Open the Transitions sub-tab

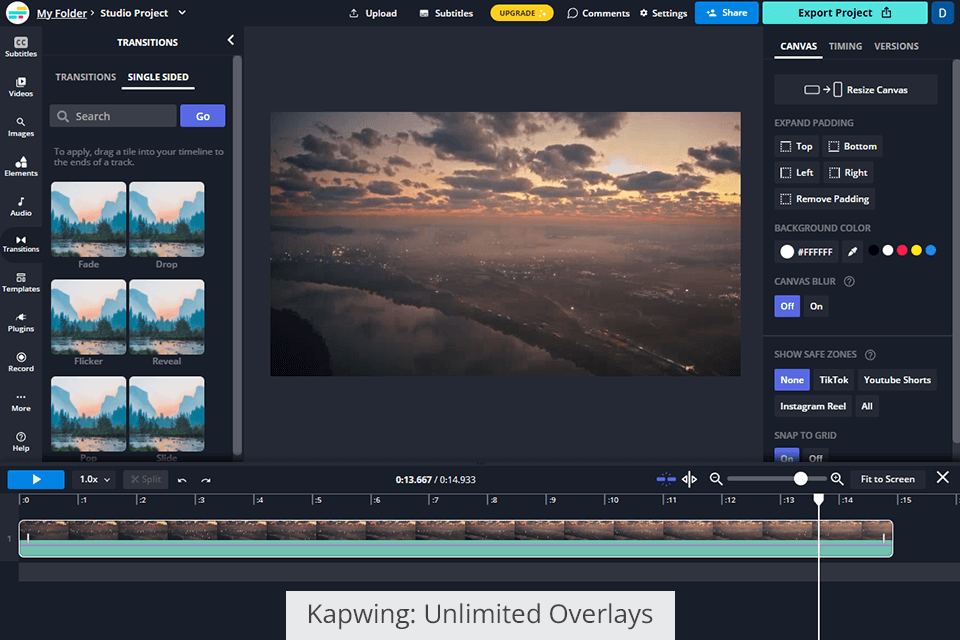tap(85, 77)
